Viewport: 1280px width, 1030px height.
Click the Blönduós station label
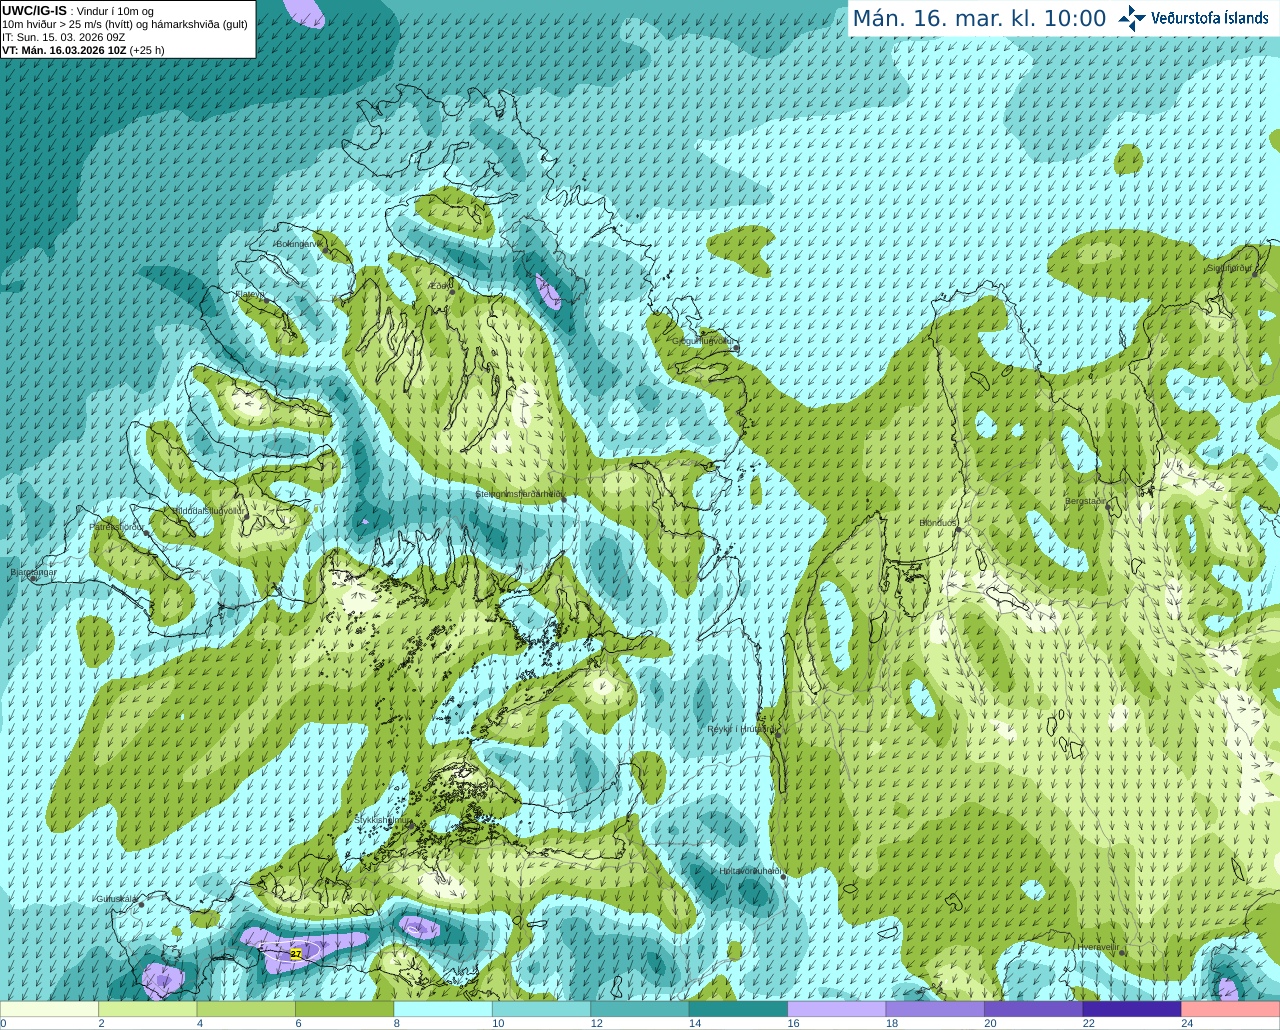point(938,523)
